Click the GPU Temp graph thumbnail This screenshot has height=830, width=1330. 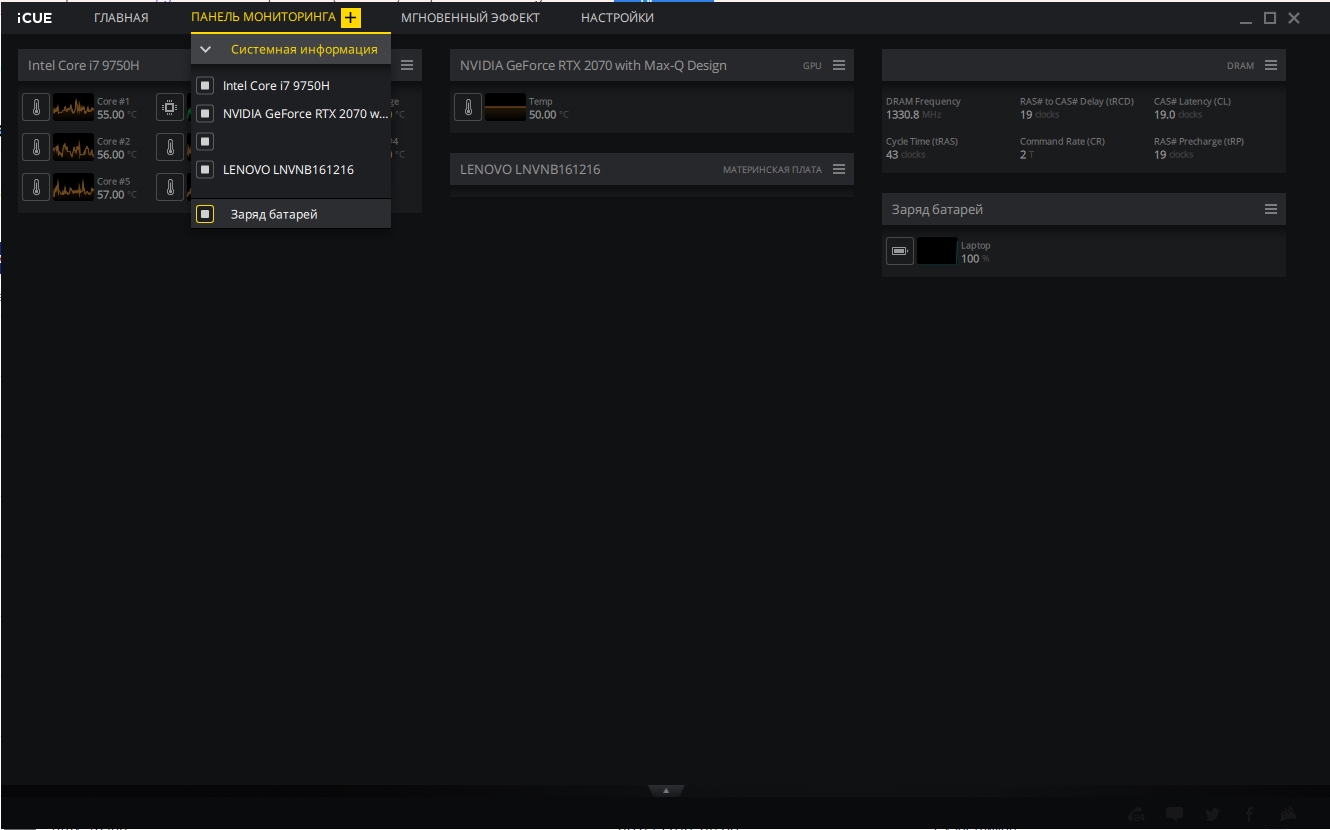tap(505, 107)
